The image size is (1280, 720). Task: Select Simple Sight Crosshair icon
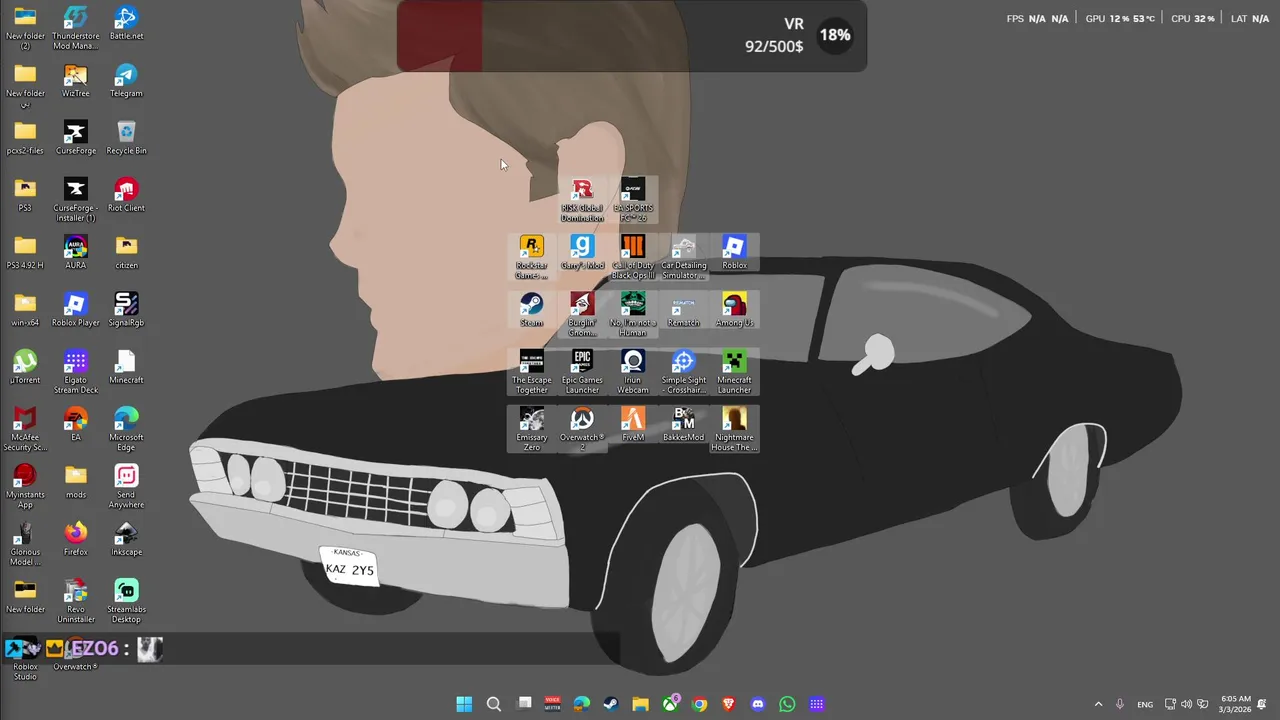(x=683, y=372)
